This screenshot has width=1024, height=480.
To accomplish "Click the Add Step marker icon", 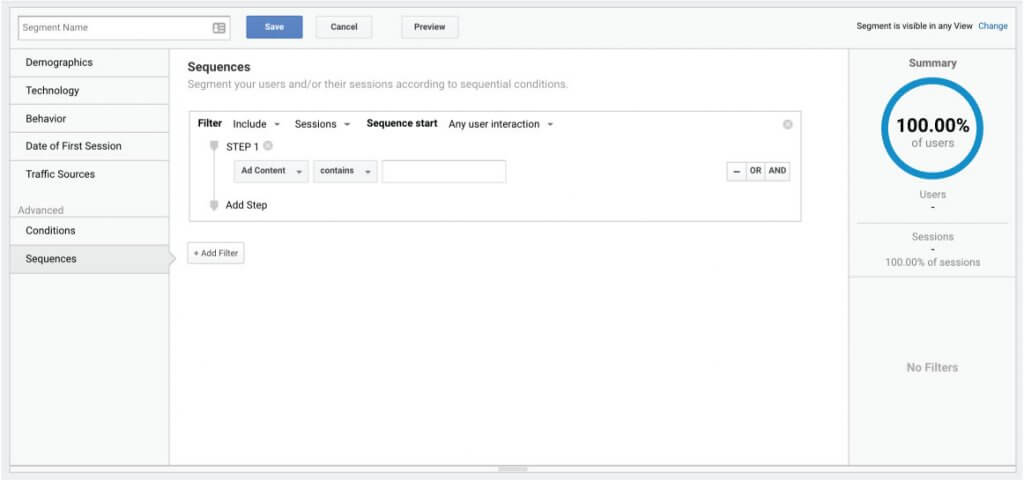I will coord(214,205).
